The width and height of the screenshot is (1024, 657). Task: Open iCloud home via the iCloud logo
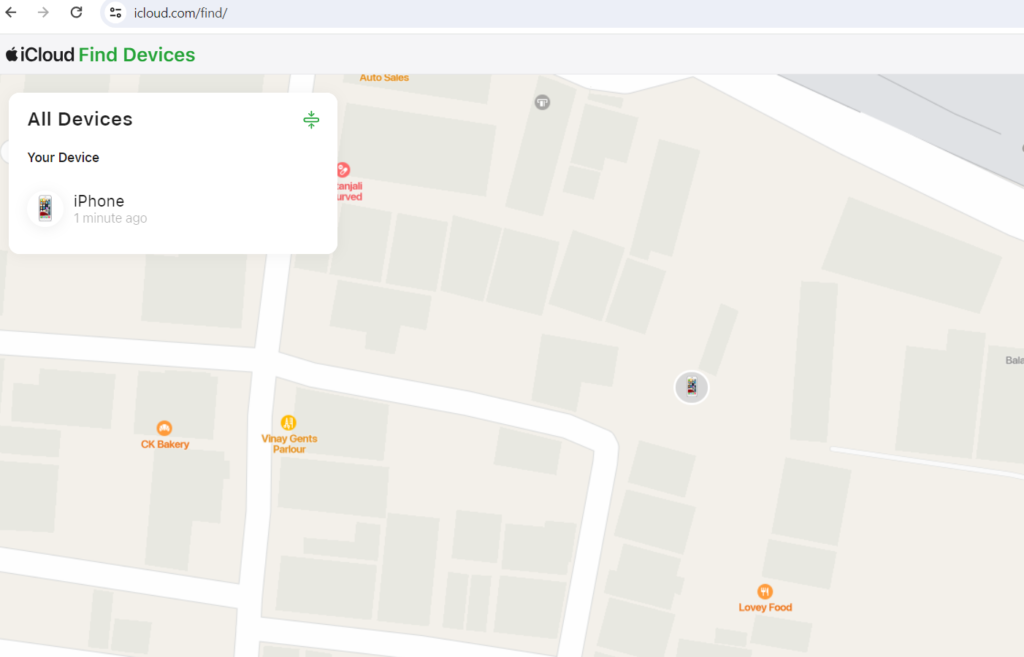[x=40, y=55]
